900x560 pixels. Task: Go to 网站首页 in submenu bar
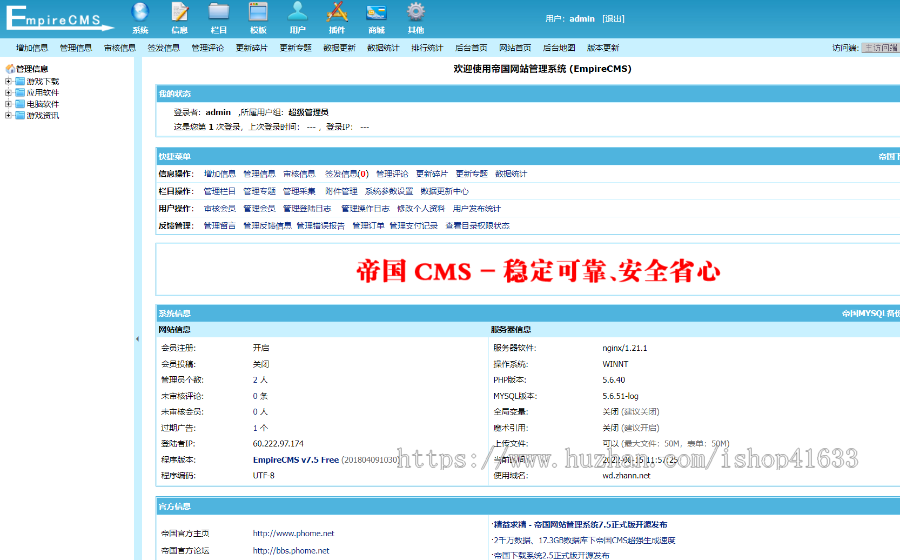pyautogui.click(x=515, y=48)
